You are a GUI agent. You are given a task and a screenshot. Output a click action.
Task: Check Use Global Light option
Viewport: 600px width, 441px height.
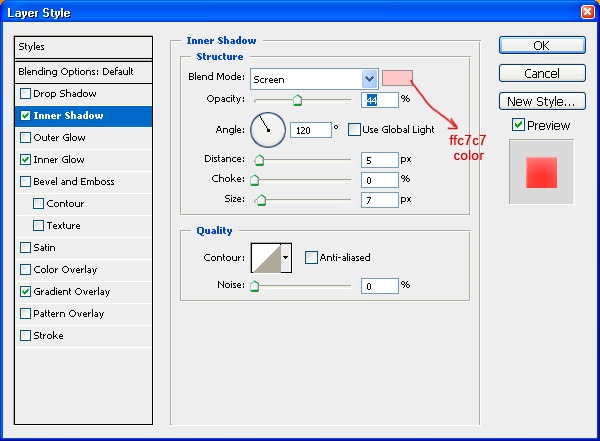(354, 130)
